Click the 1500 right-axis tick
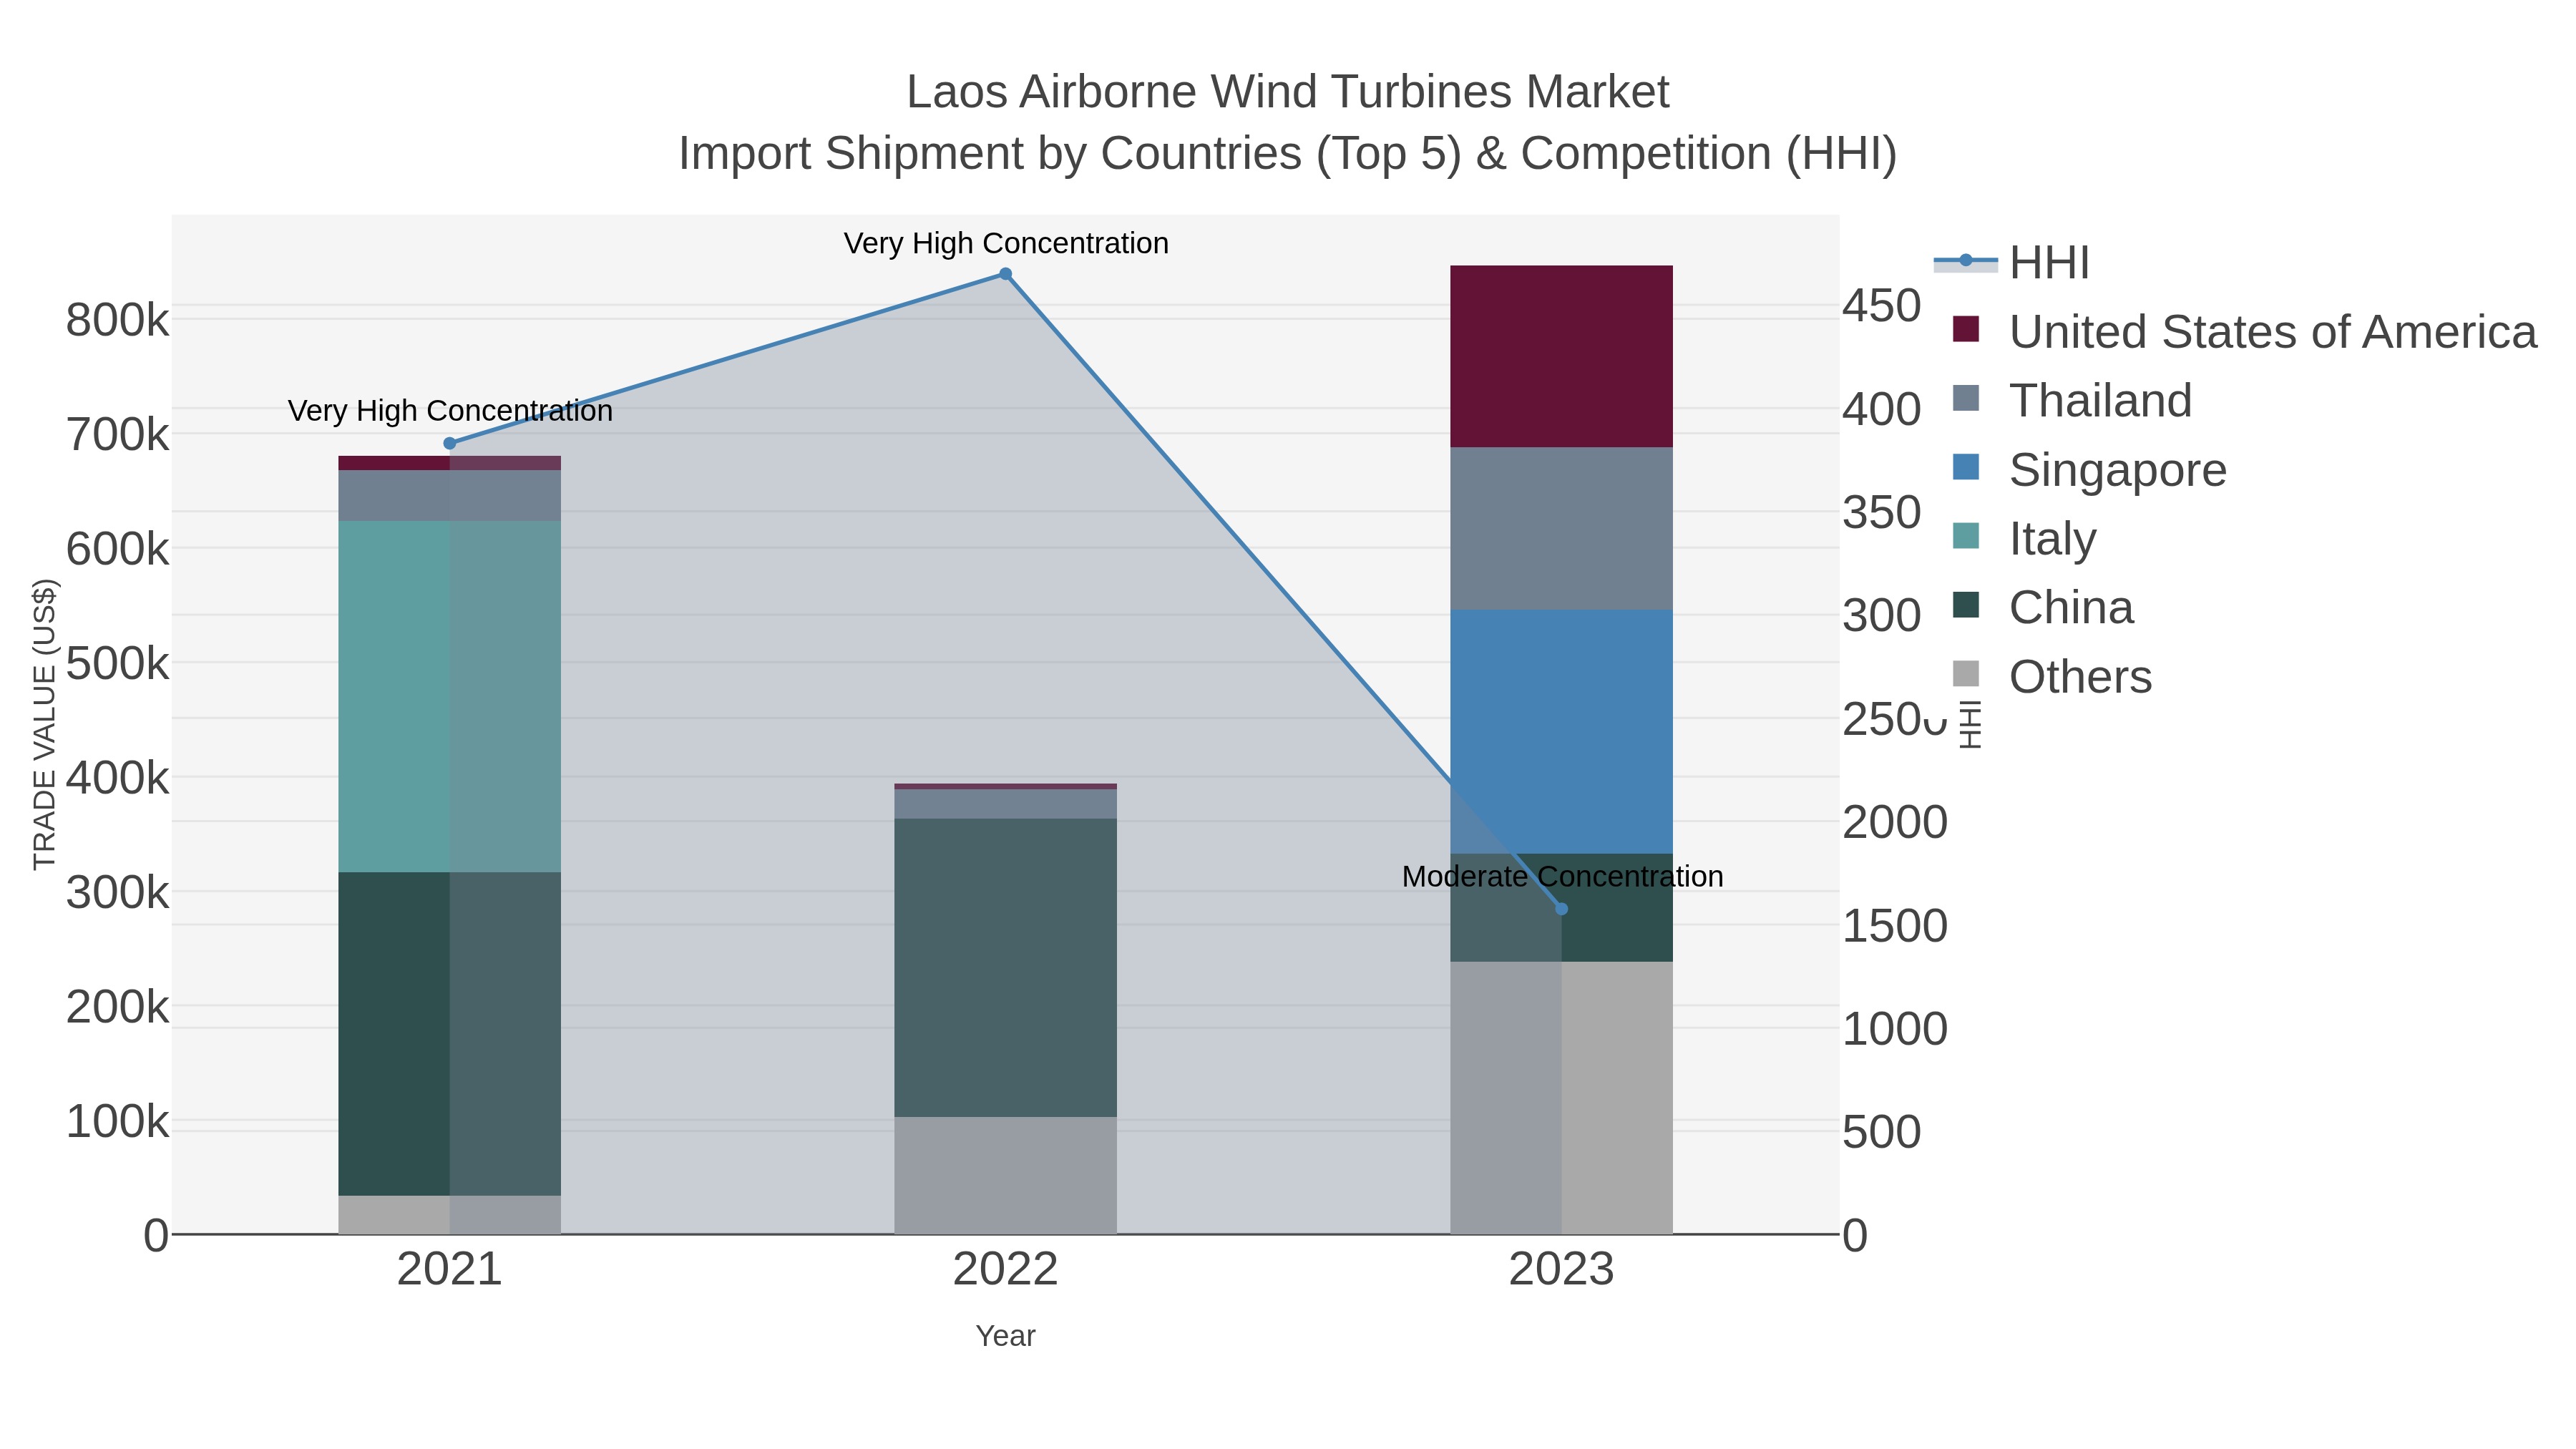The image size is (2576, 1449). (1894, 926)
